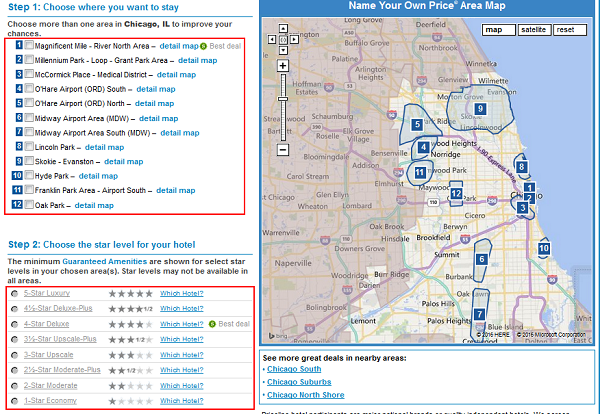This screenshot has height=414, width=600.
Task: Click map marker 5 for O'Hare North
Action: [x=417, y=124]
